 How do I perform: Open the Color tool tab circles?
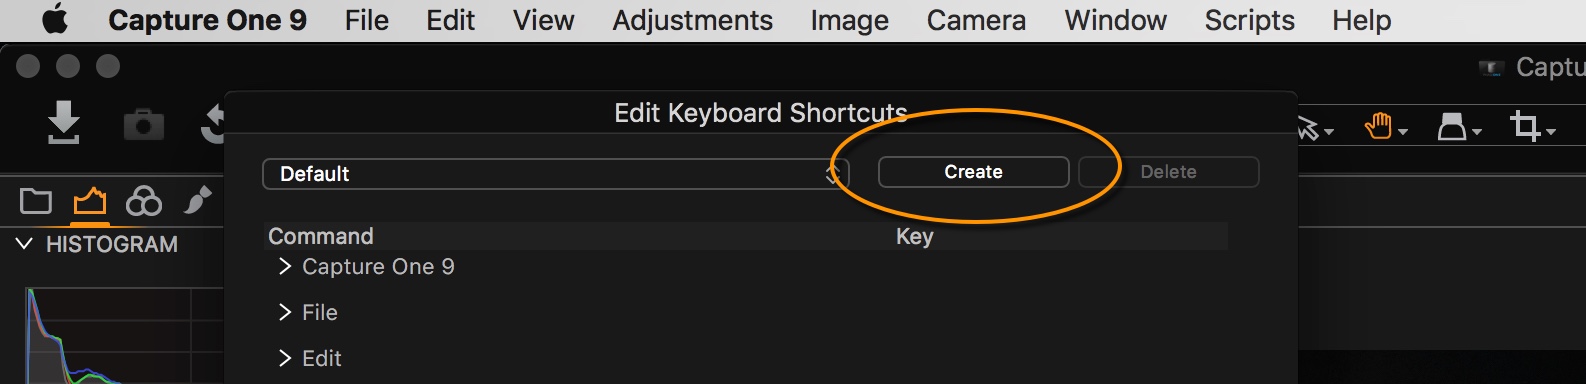tap(144, 201)
